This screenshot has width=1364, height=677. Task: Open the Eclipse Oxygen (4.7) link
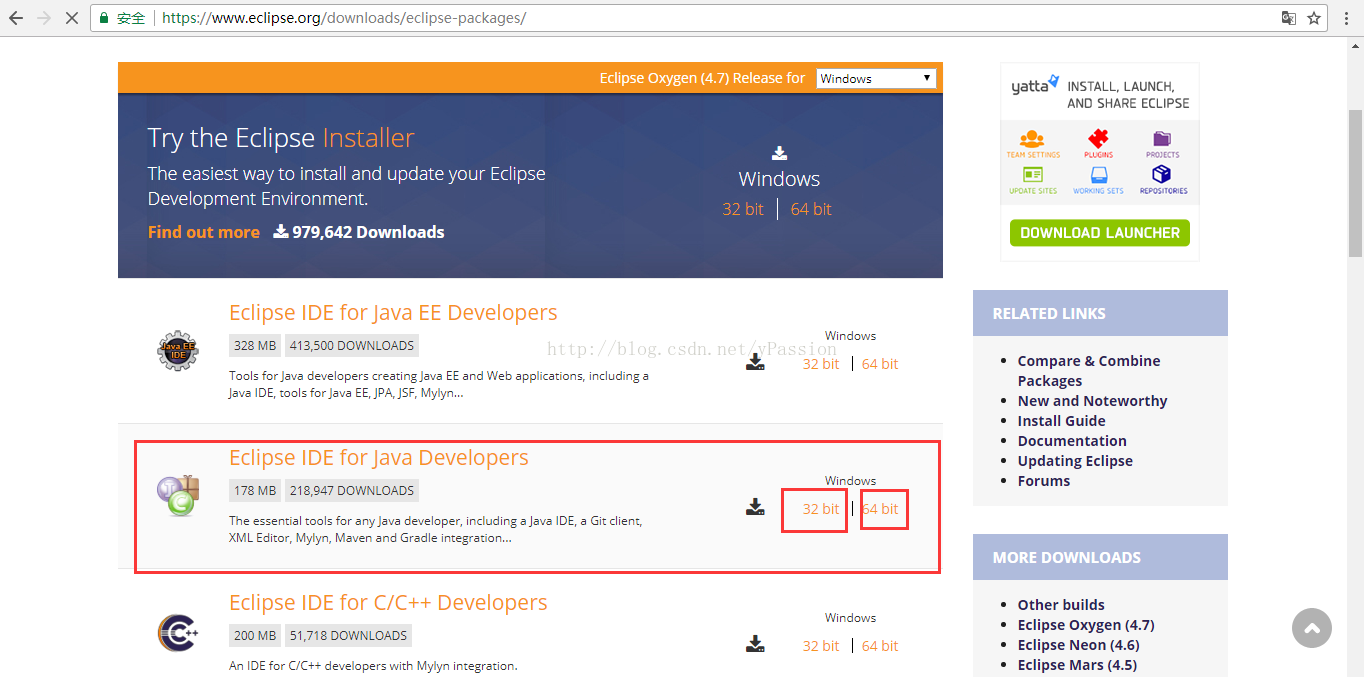(1086, 625)
